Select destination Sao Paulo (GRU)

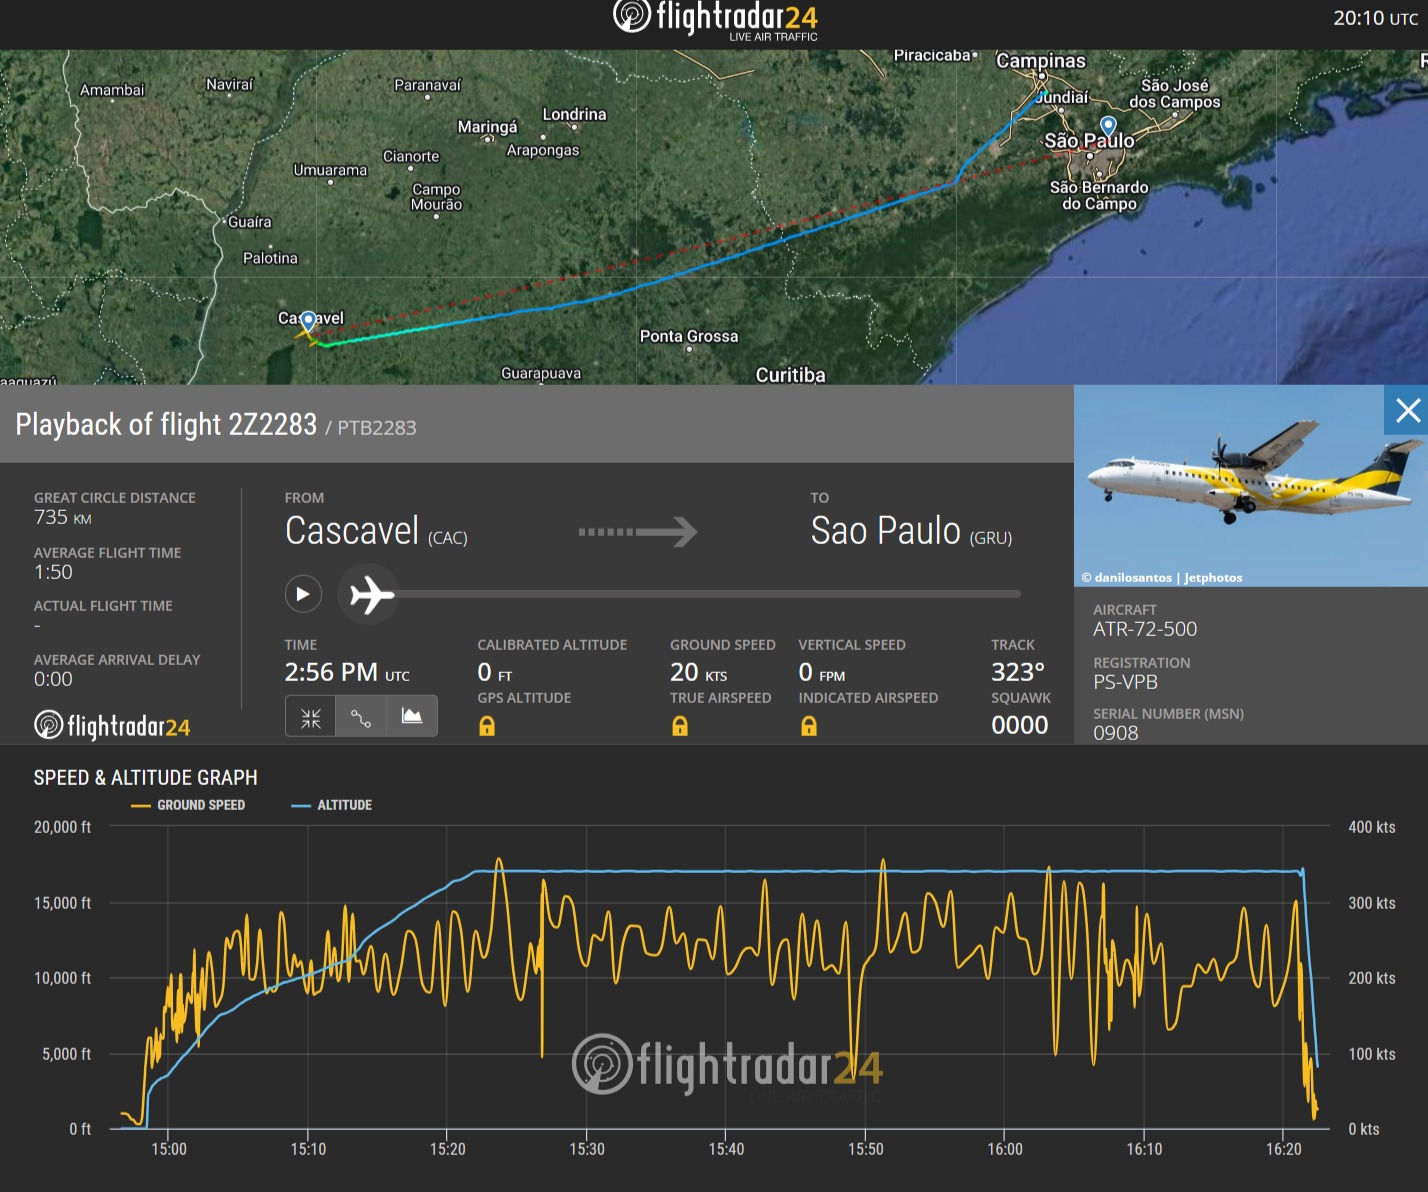[x=911, y=531]
